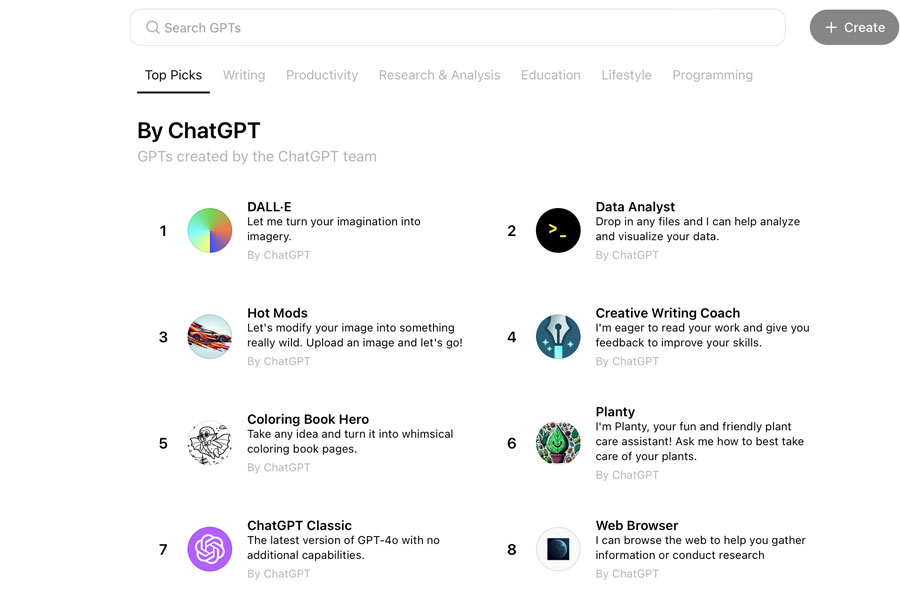Click the Create button
The width and height of the screenshot is (900, 602).
coord(854,27)
